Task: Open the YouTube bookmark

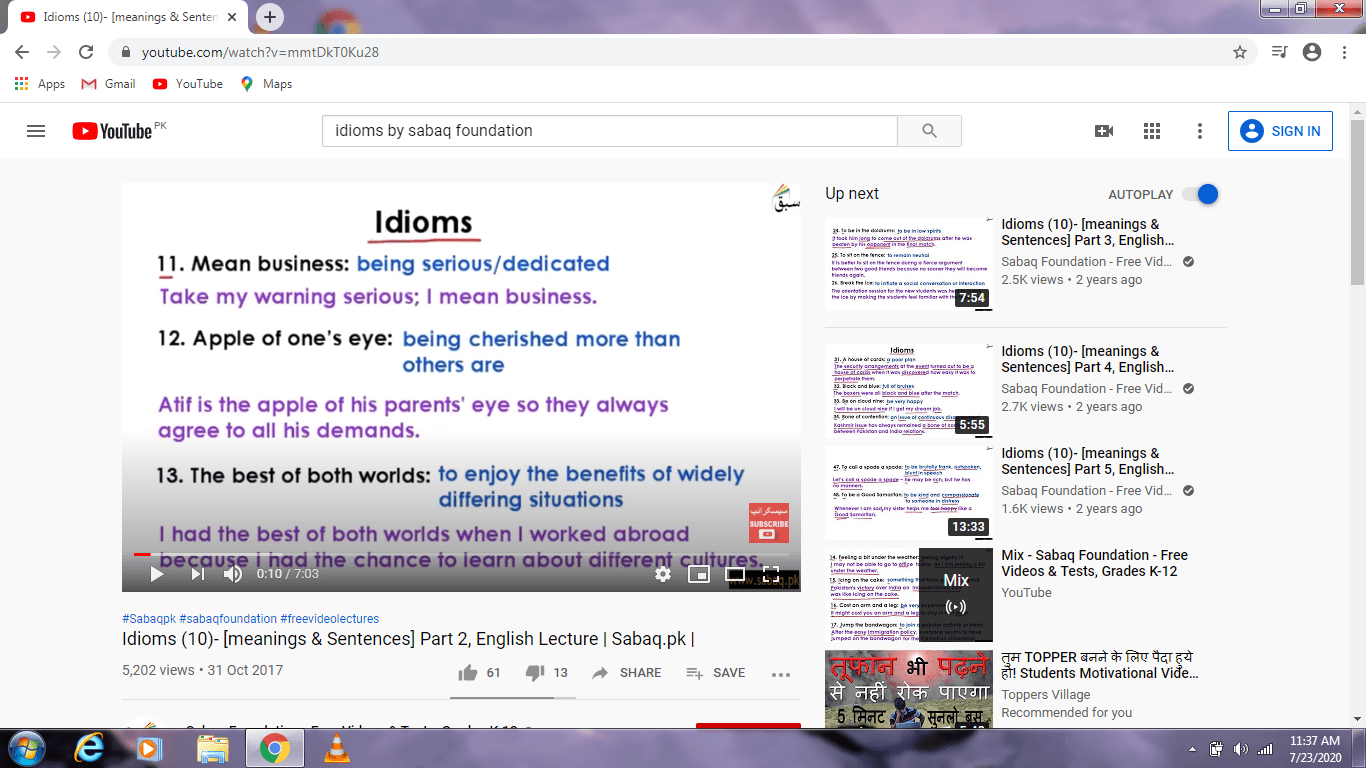Action: click(187, 84)
